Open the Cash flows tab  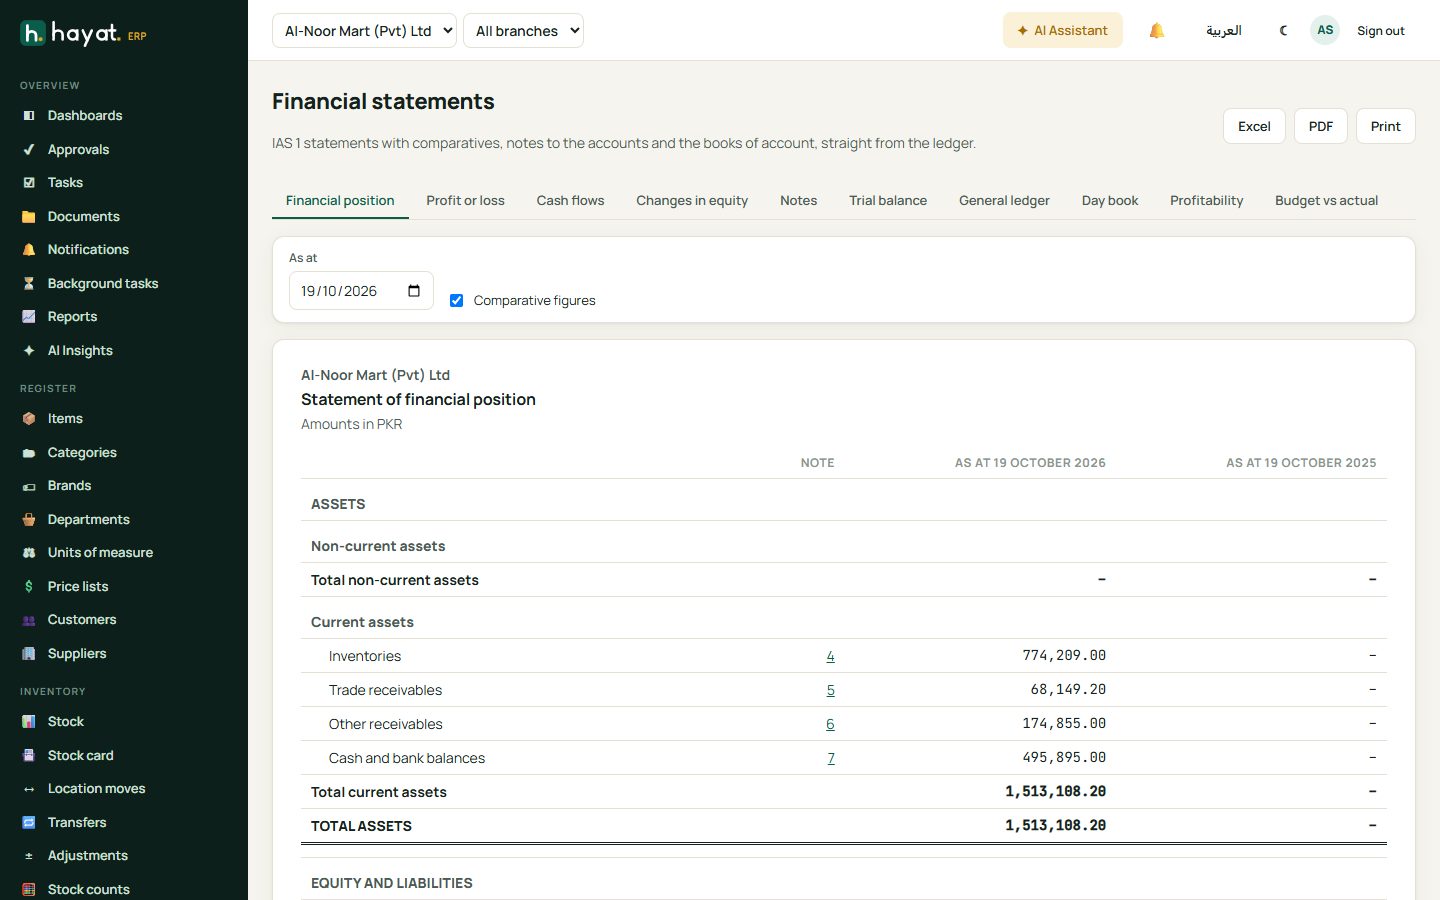(x=570, y=201)
